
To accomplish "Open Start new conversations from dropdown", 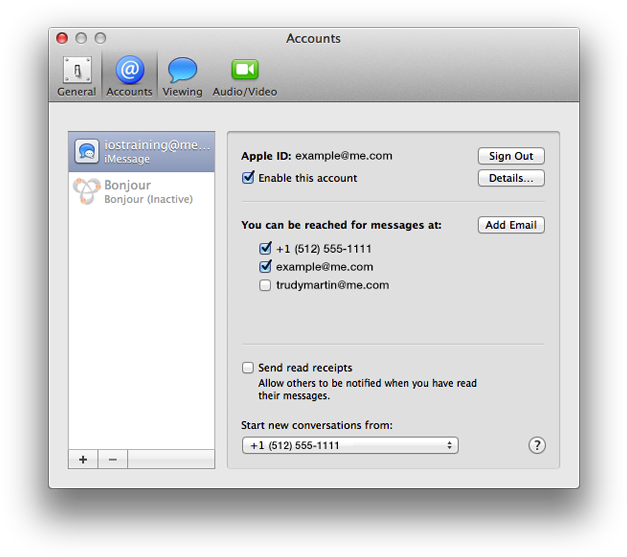I will point(350,445).
